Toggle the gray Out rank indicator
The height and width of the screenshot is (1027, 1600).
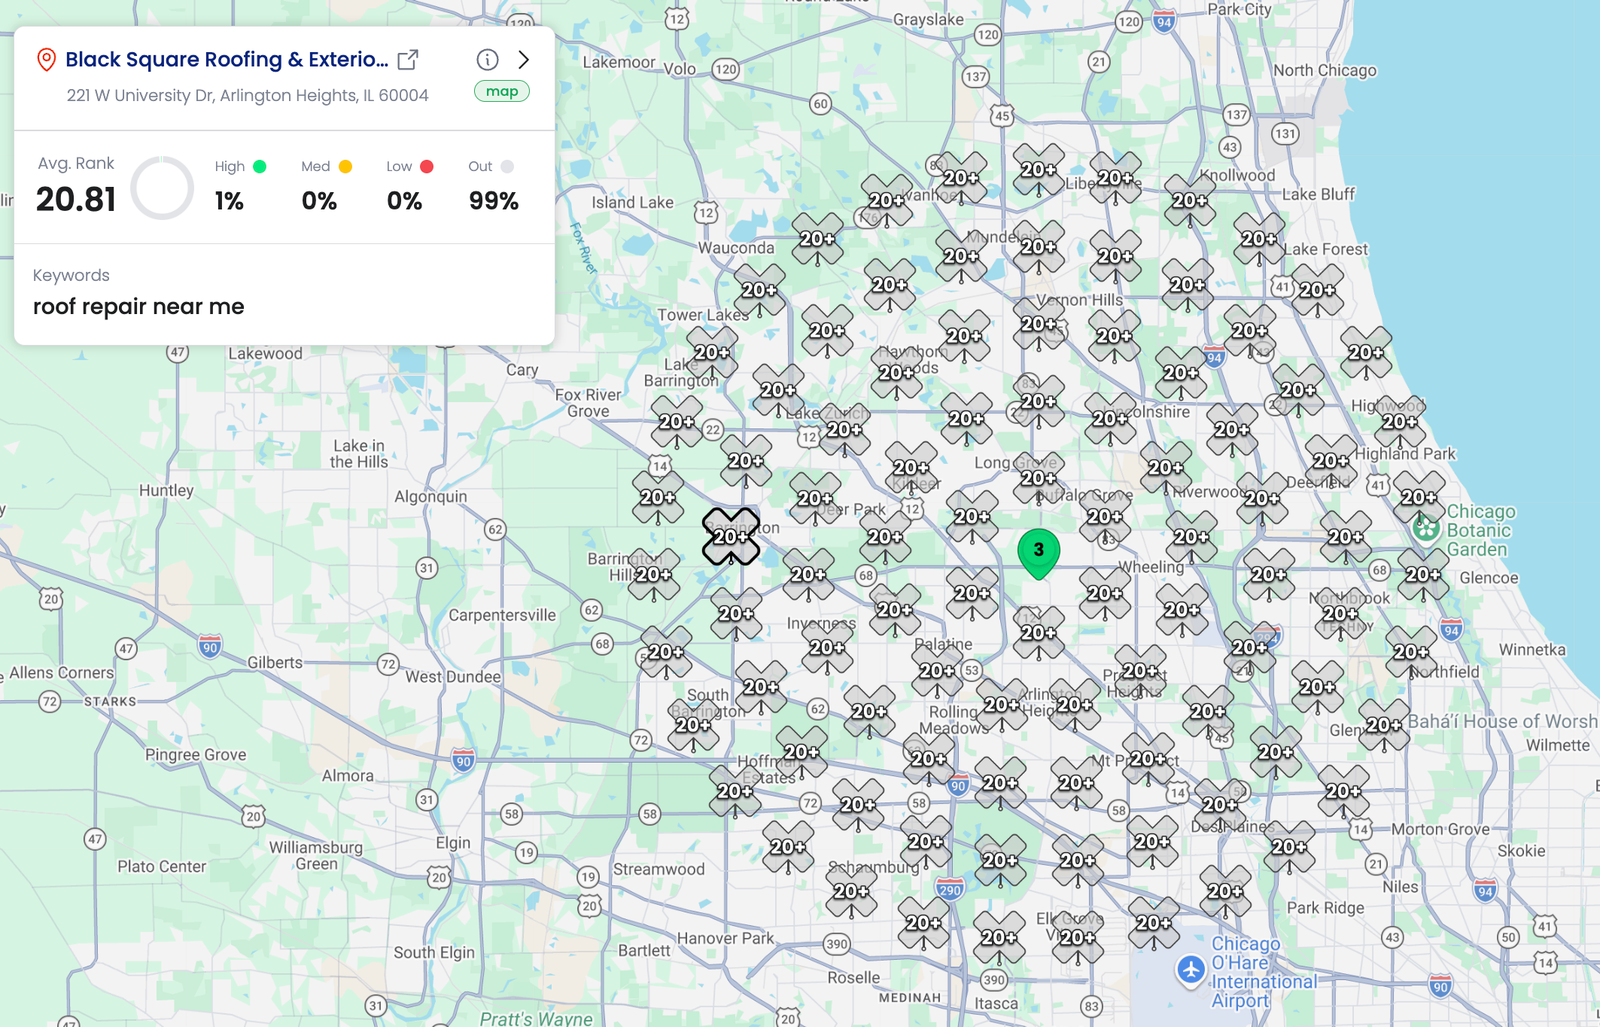pos(508,166)
